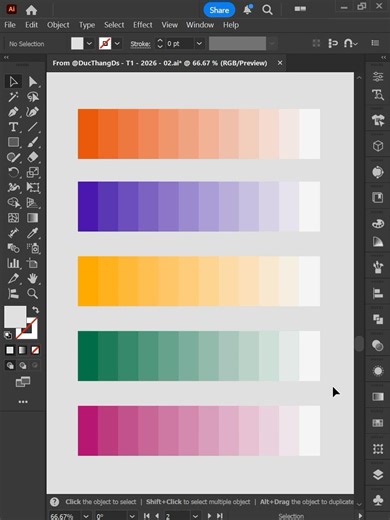Go to the previous artboard
Viewport: 390px width, 520px height.
pyautogui.click(x=157, y=516)
